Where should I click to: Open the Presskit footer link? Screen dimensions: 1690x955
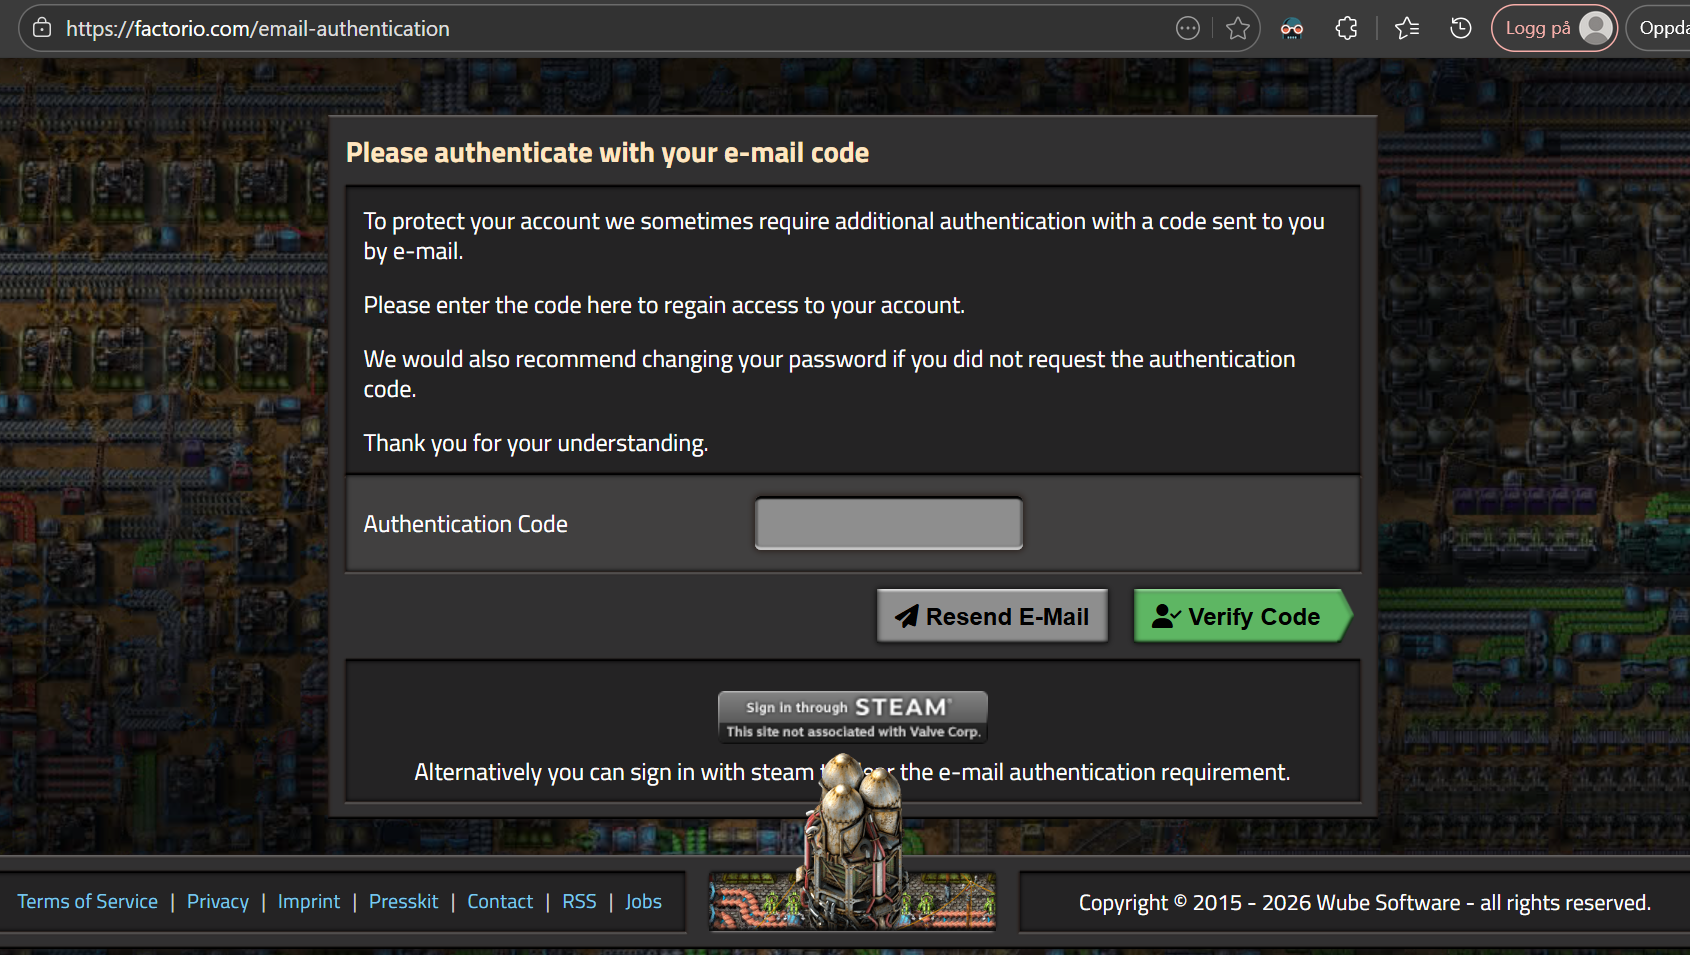pos(403,902)
